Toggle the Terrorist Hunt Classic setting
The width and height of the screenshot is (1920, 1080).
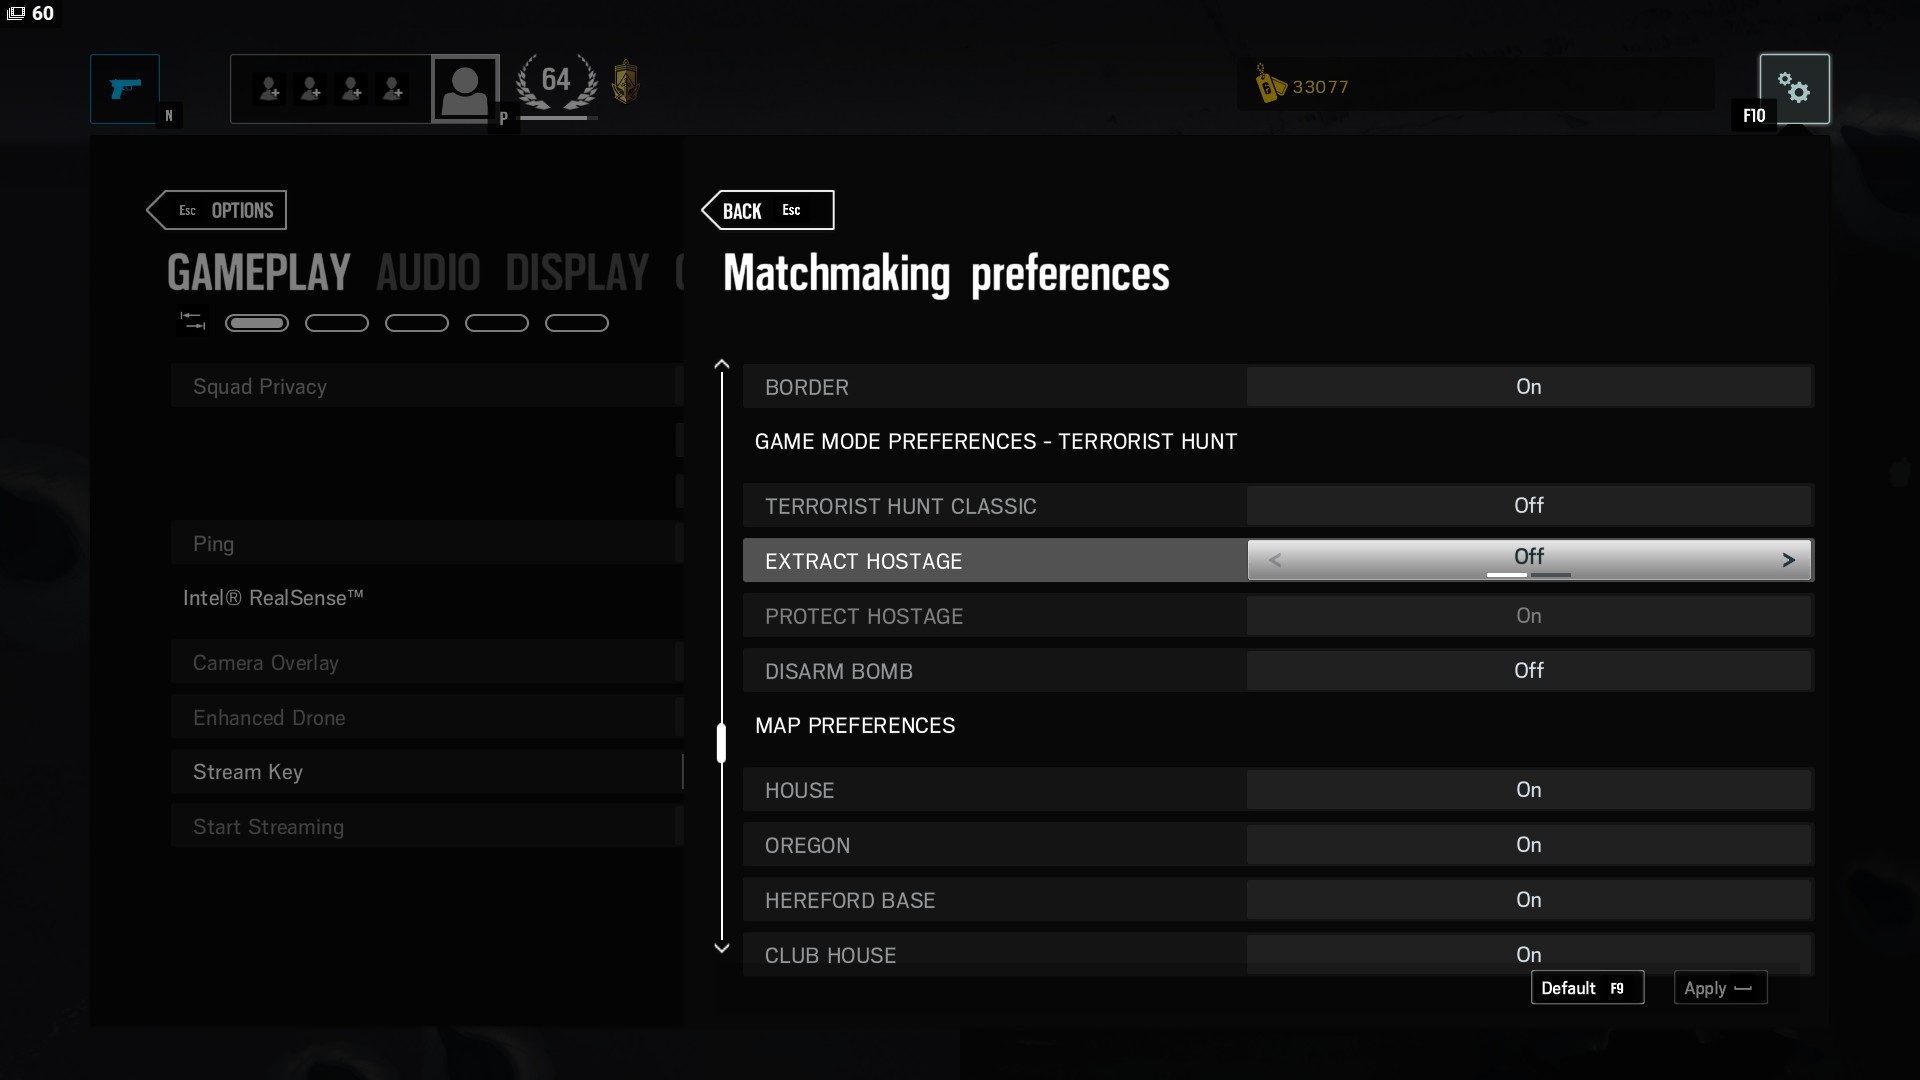point(1528,506)
